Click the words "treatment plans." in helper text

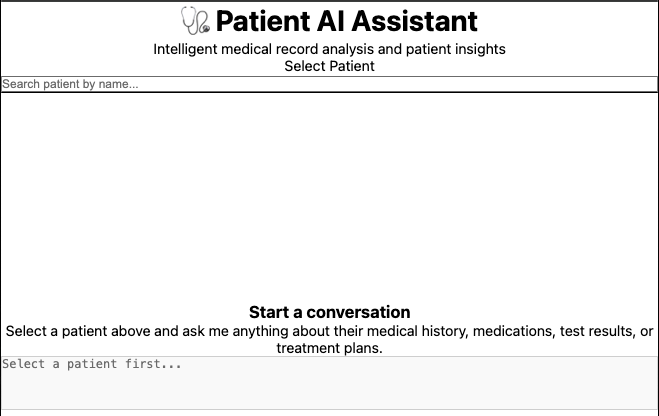tap(329, 349)
